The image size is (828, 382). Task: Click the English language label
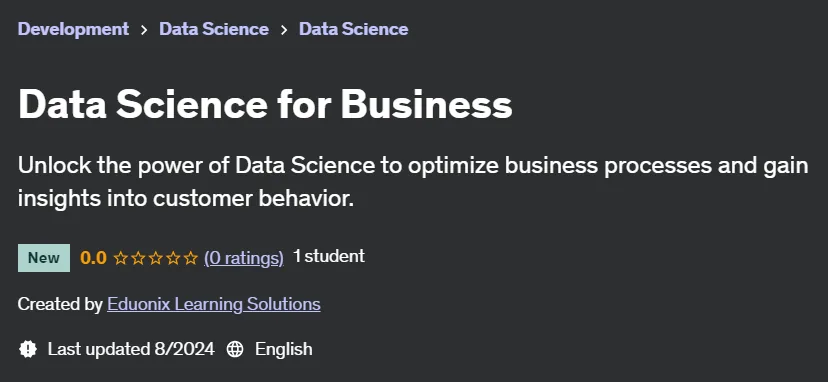click(x=284, y=349)
